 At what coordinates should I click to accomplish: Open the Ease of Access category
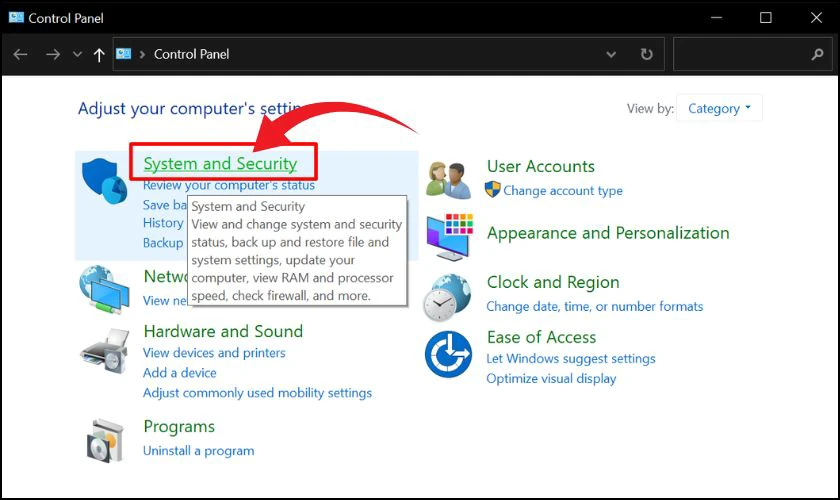tap(541, 337)
